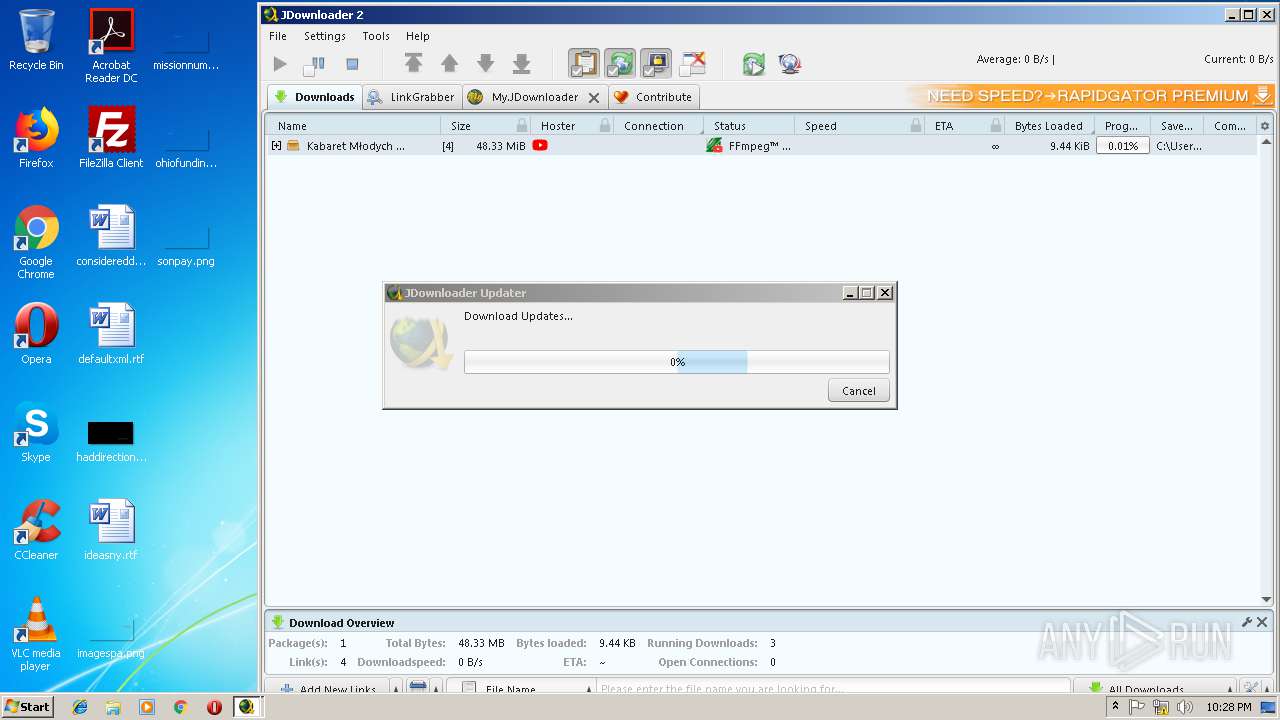Screen dimensions: 1280x720
Task: Open Internet Explorer from the taskbar
Action: [x=80, y=707]
